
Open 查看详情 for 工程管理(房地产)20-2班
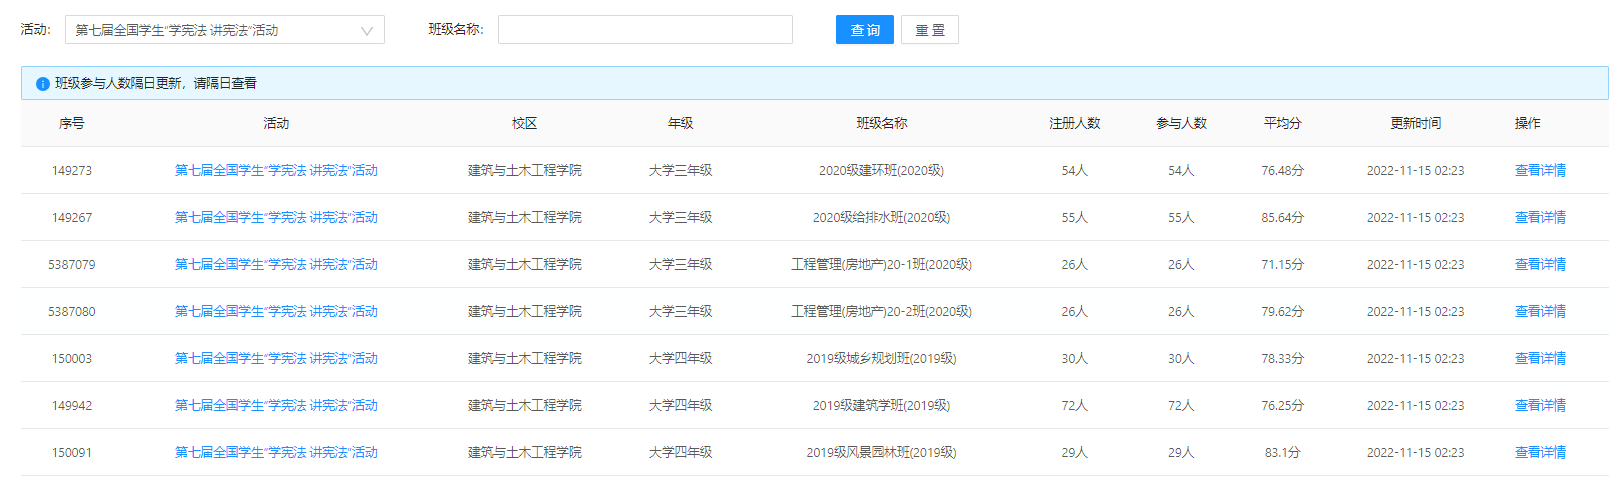[x=1540, y=311]
